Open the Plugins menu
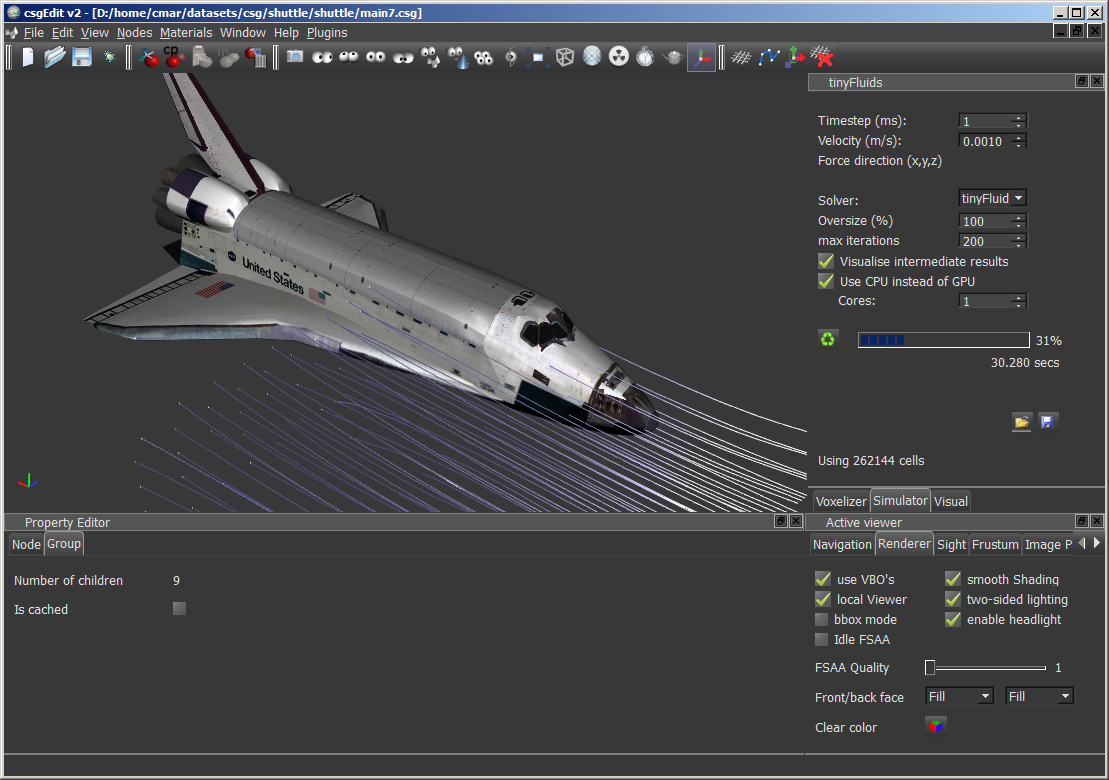 click(327, 32)
